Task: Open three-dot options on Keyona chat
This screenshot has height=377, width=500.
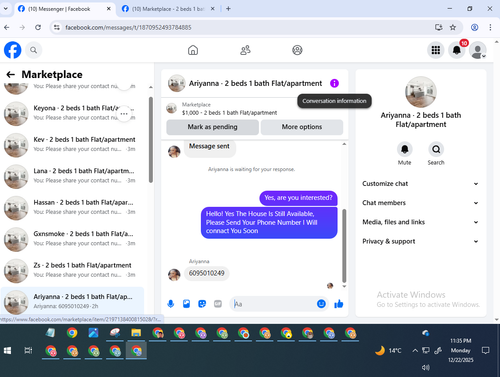Action: click(124, 114)
